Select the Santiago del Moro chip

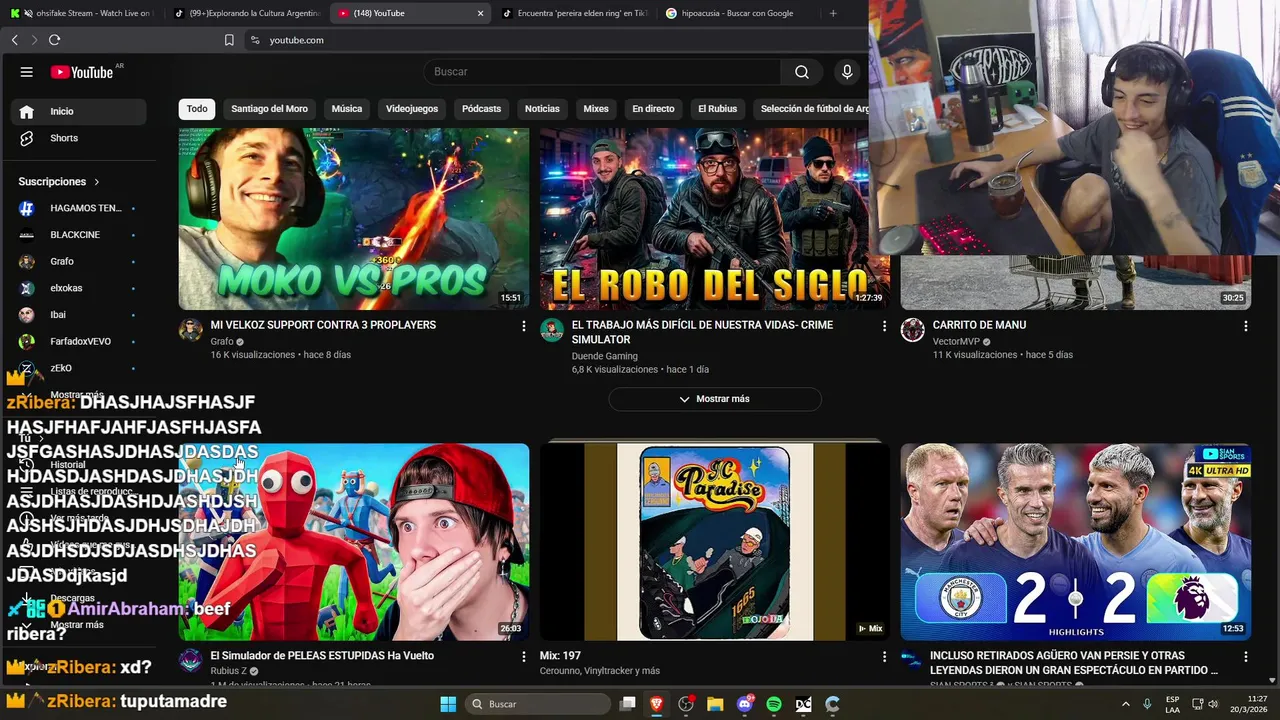click(x=270, y=109)
